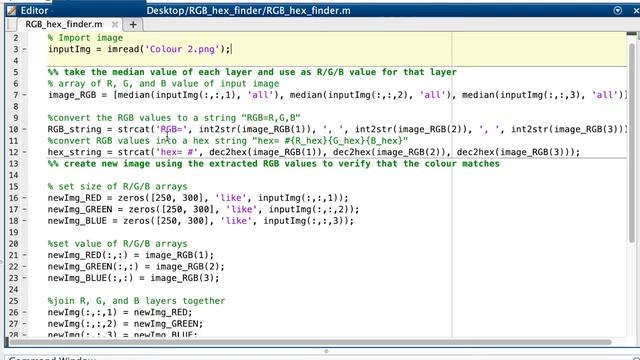The image size is (640, 360).
Task: Click the vertical scrollbar in the editor
Action: click(x=631, y=143)
